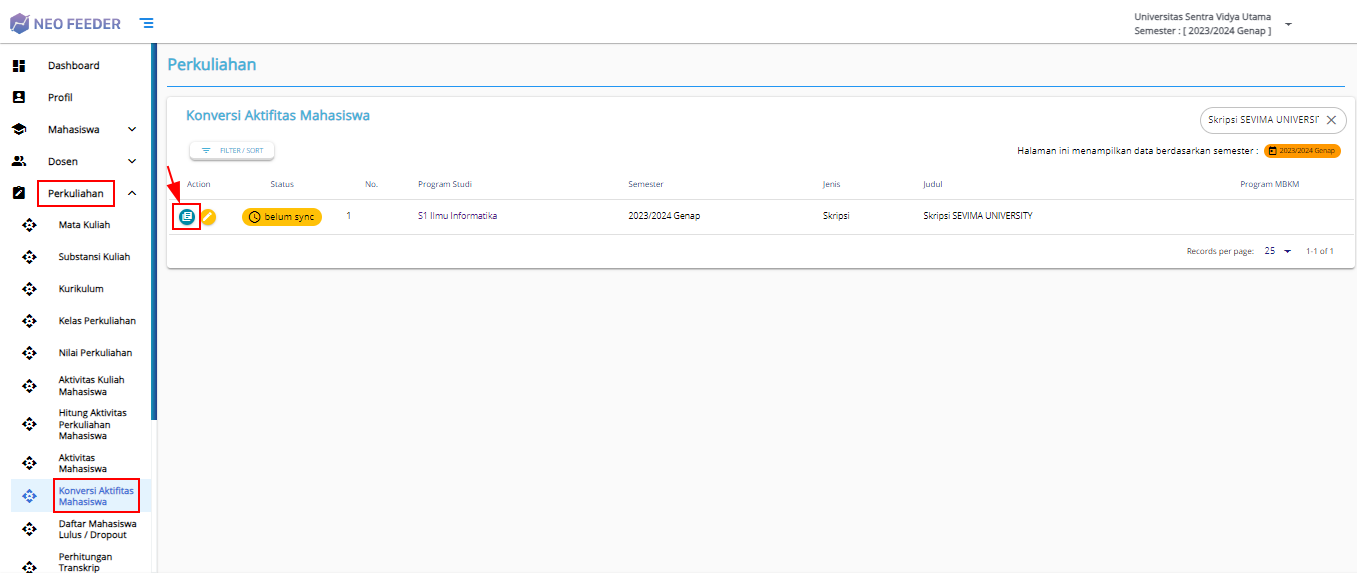
Task: Click the Judul column header
Action: [x=933, y=185]
